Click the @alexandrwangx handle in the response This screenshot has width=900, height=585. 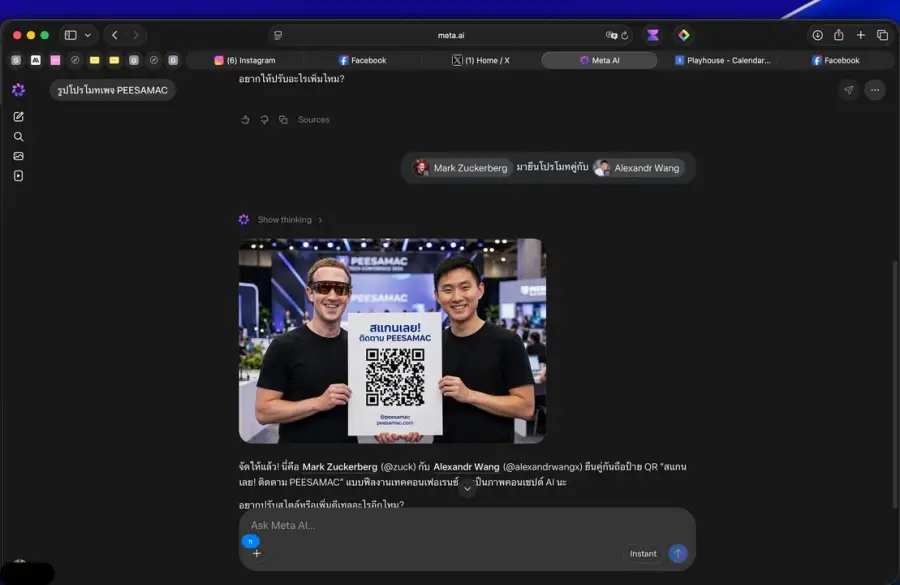(542, 467)
